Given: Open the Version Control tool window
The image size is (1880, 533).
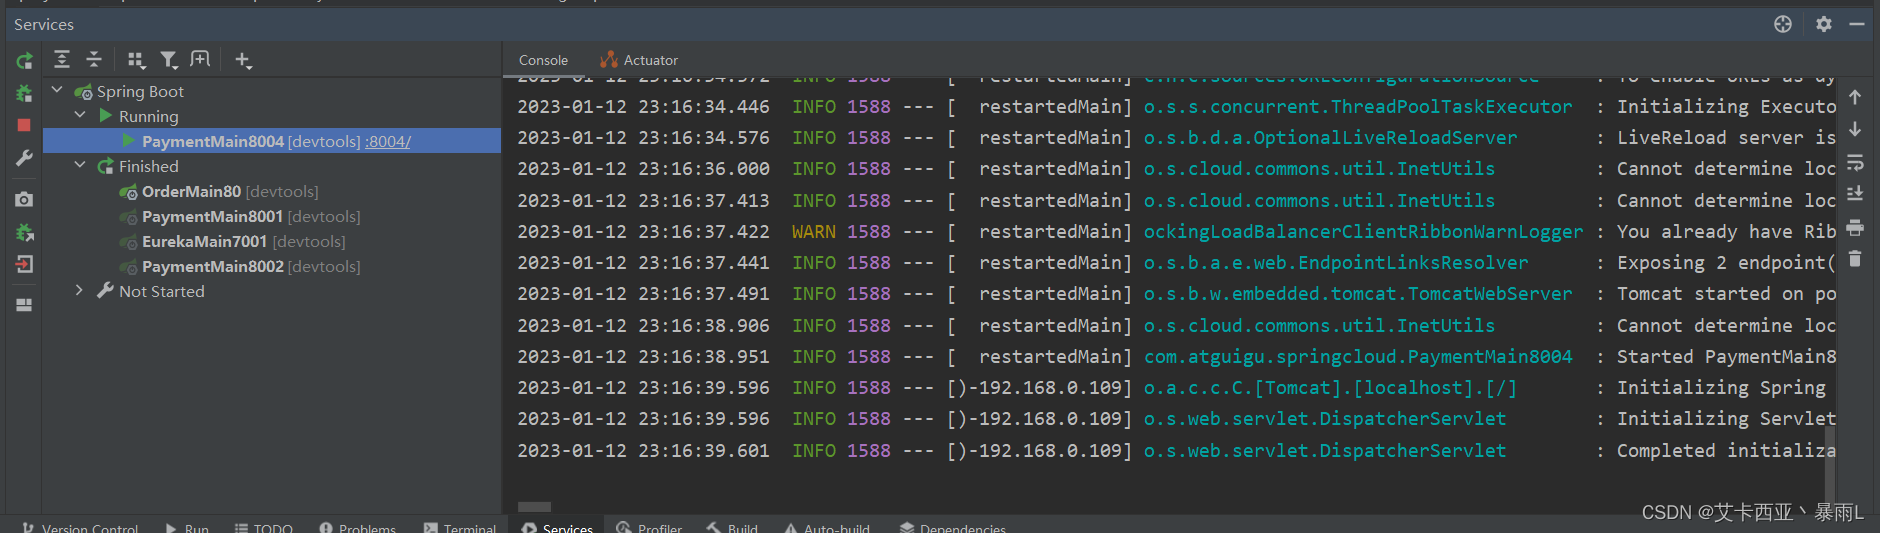Looking at the screenshot, I should point(80,527).
